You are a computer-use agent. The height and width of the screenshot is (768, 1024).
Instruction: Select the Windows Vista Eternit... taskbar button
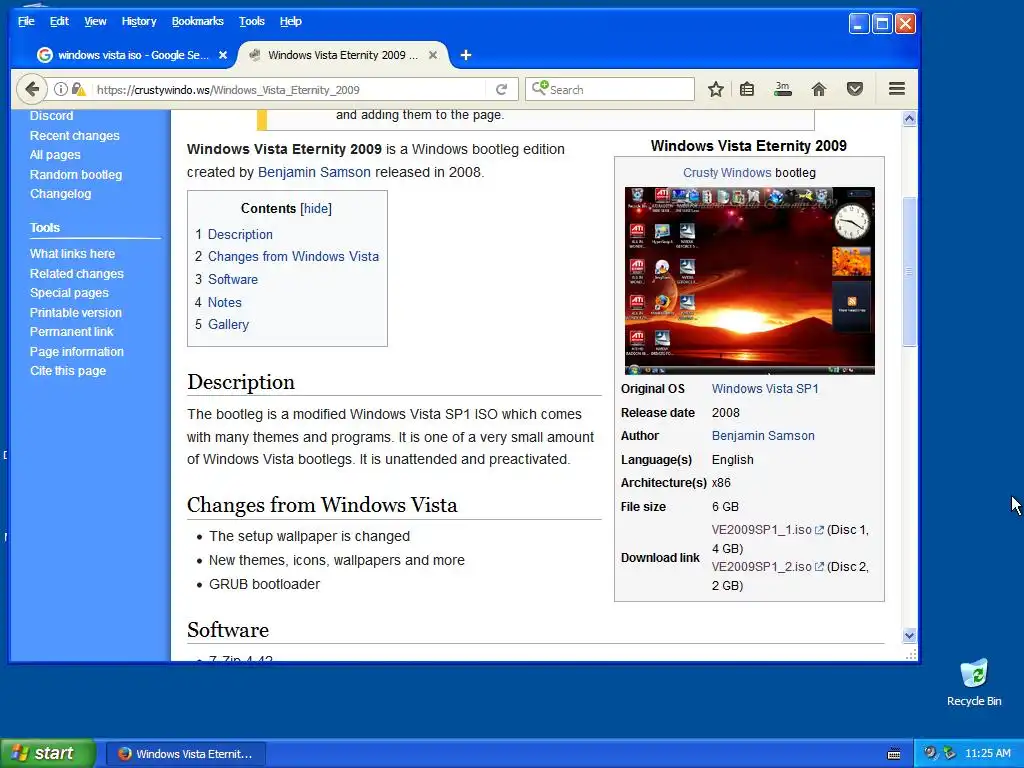point(185,754)
